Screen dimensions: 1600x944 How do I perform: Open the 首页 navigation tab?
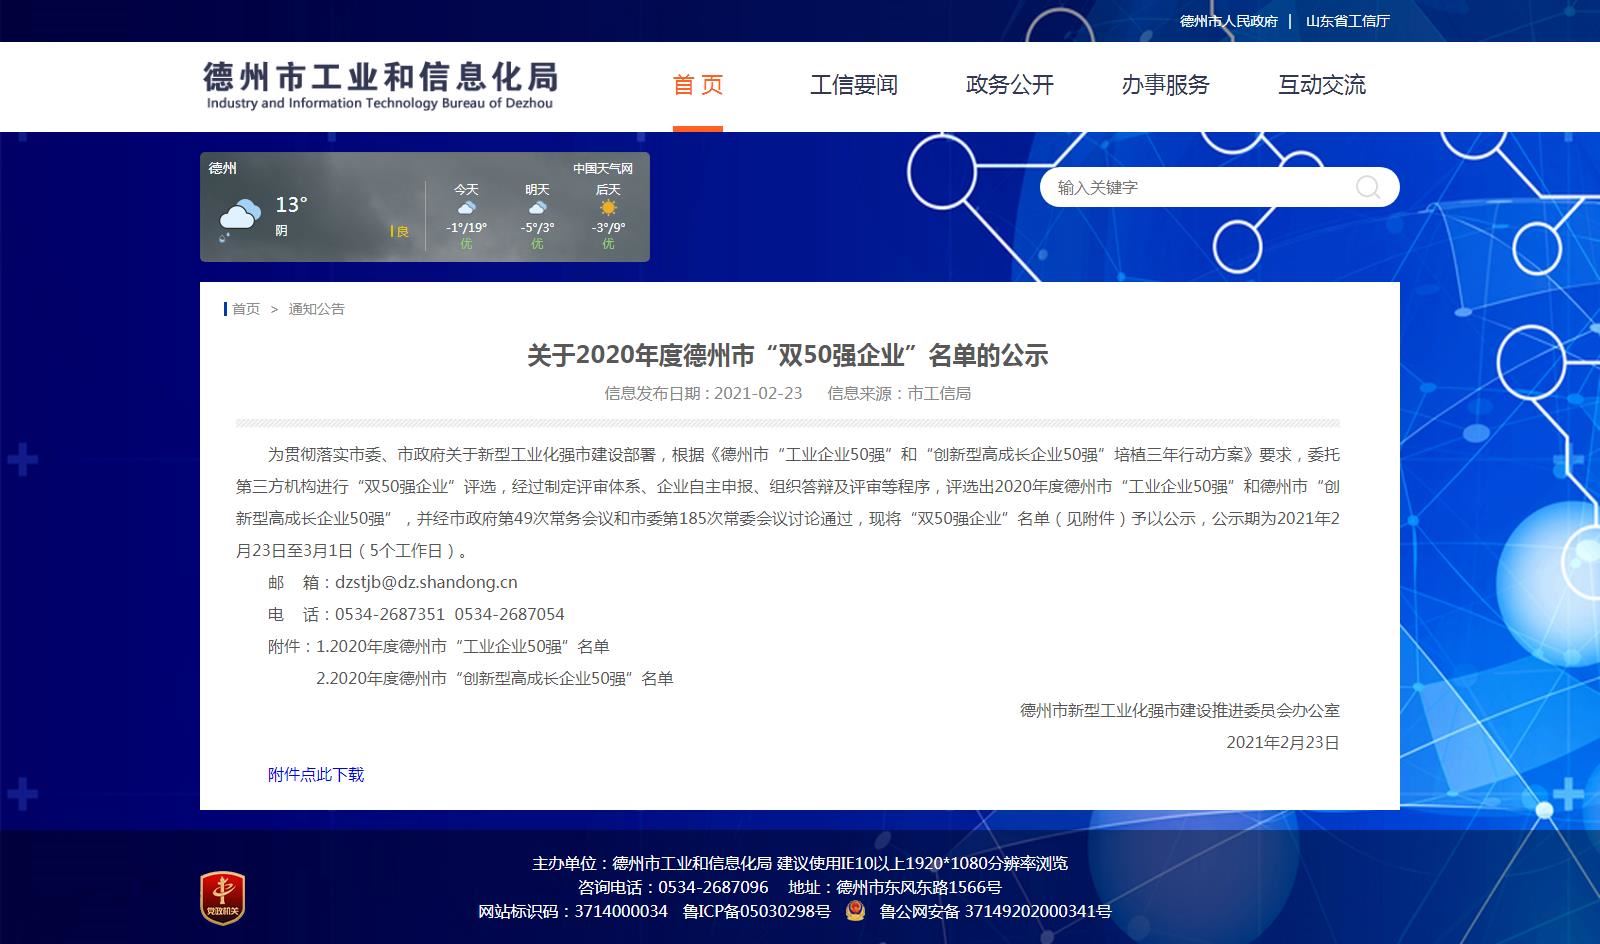pos(698,85)
